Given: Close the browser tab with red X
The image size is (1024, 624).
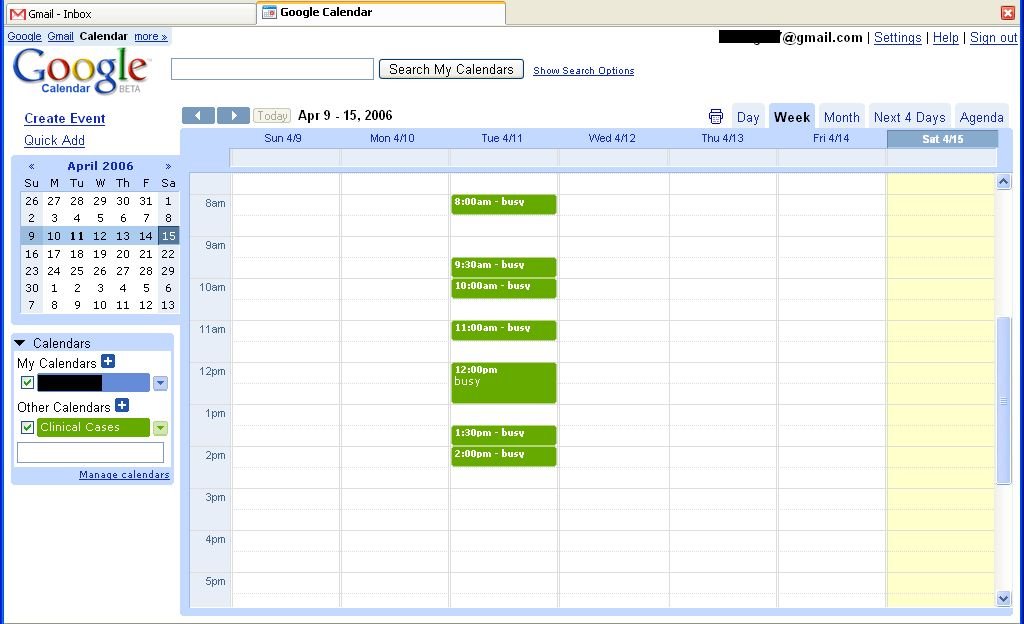Looking at the screenshot, I should click(1008, 13).
